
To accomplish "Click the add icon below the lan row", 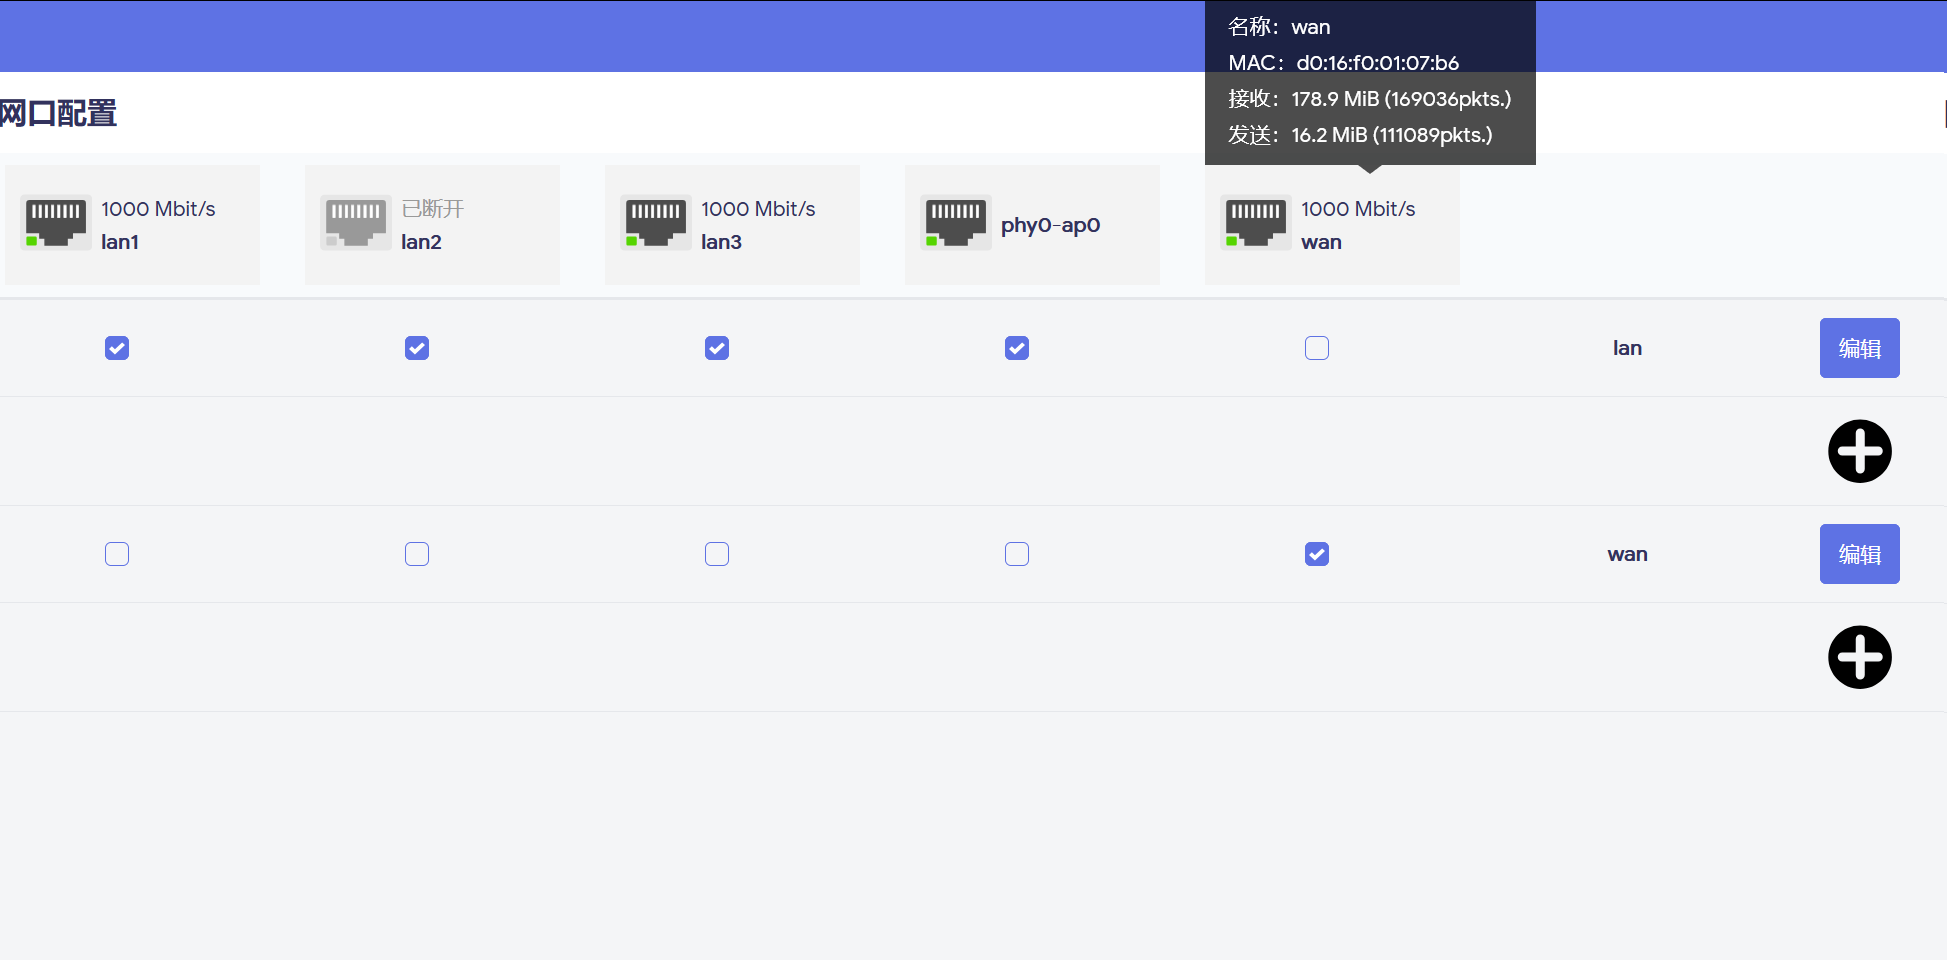I will coord(1860,451).
